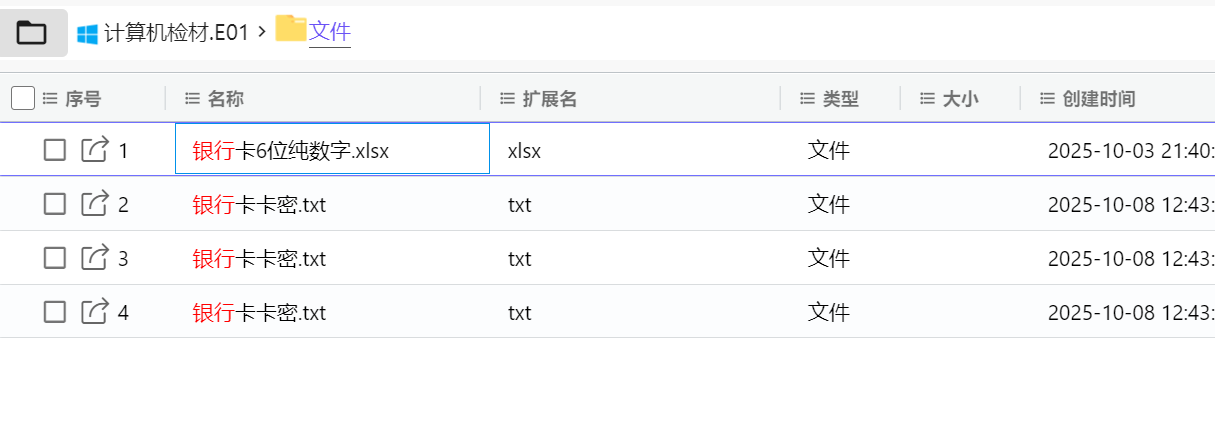
Task: Sort by the 创建时间 column header
Action: [x=1098, y=99]
